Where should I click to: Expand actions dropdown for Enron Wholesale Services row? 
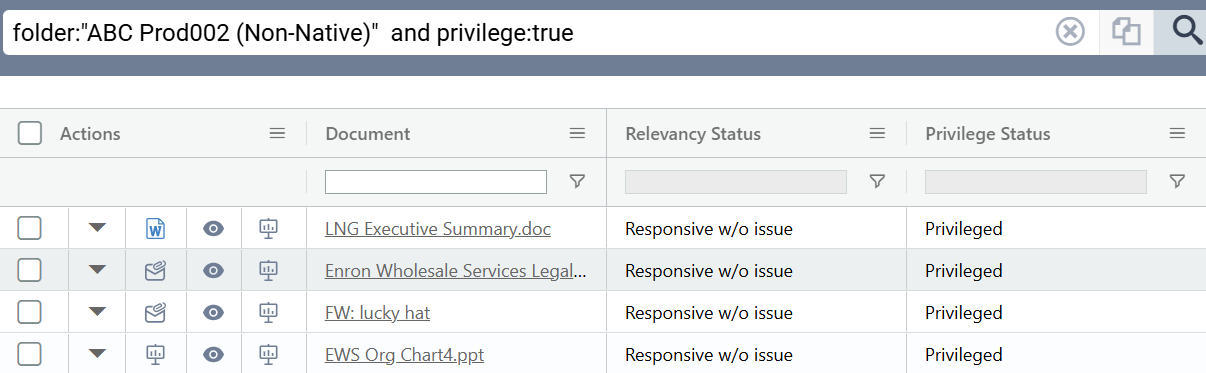coord(97,270)
